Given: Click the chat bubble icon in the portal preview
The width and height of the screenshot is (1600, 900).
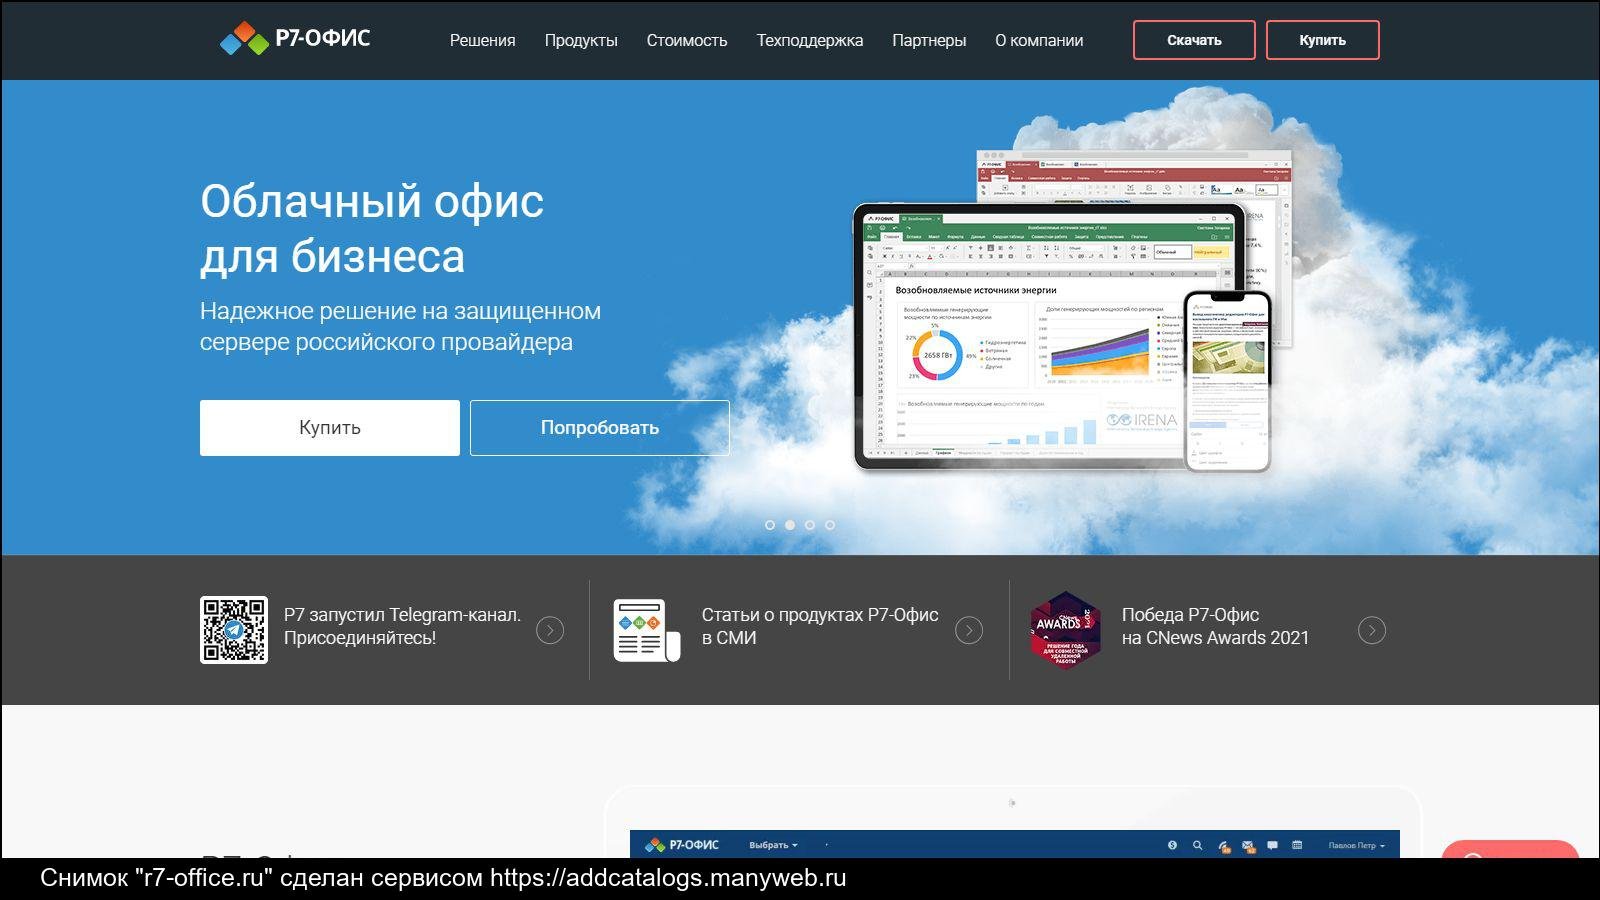Looking at the screenshot, I should [1272, 845].
